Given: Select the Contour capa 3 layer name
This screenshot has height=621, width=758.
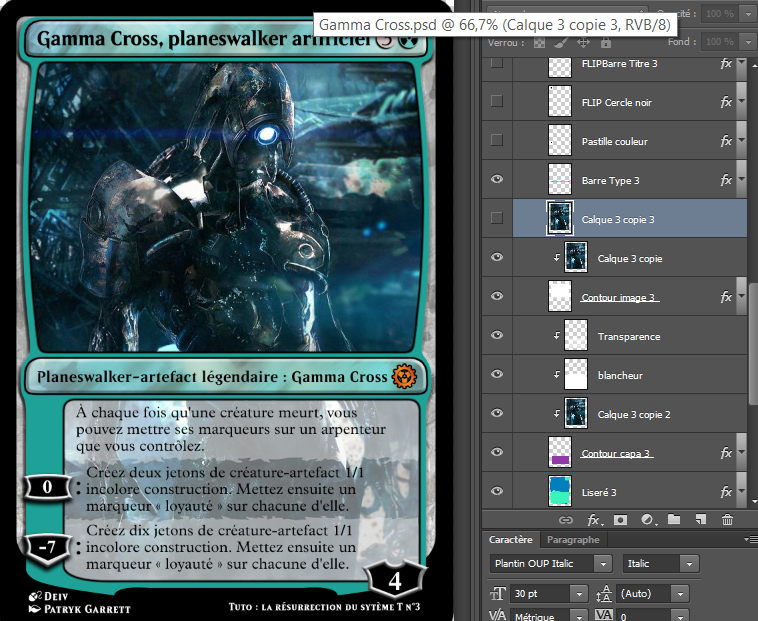Looking at the screenshot, I should point(616,453).
